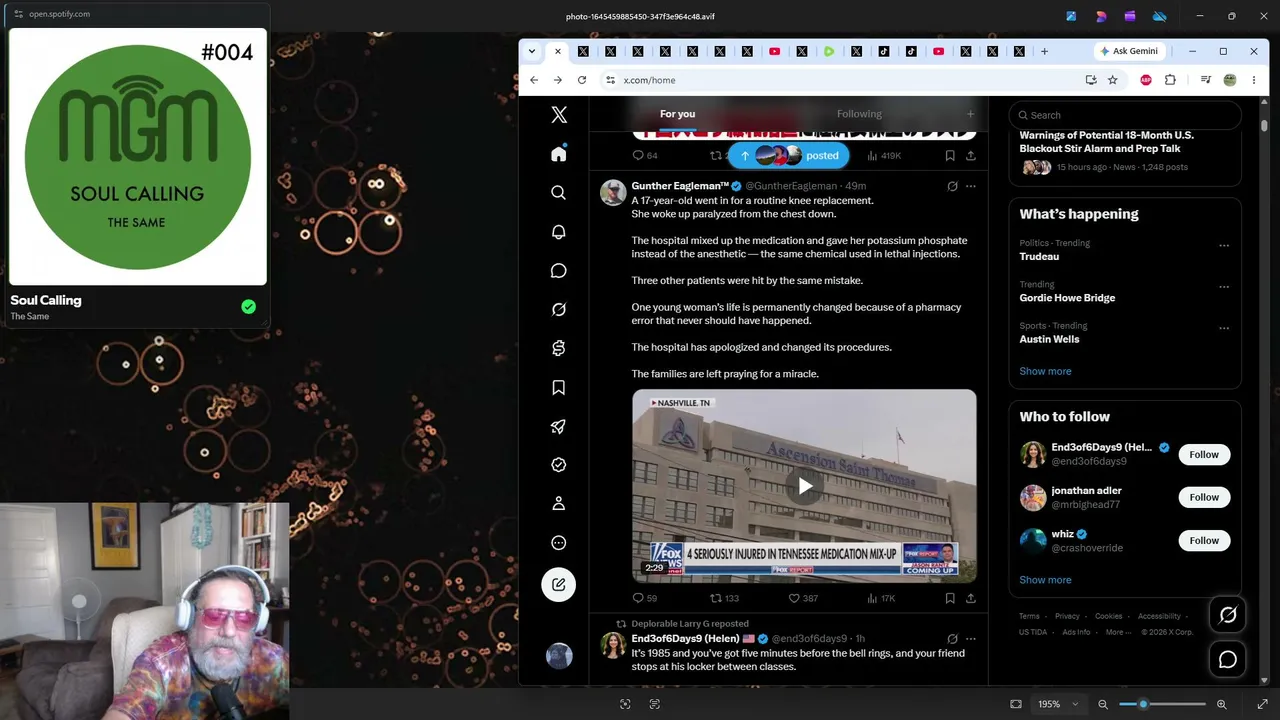Image resolution: width=1280 pixels, height=720 pixels.
Task: Open Chrome media controls icon
Action: click(x=1206, y=80)
